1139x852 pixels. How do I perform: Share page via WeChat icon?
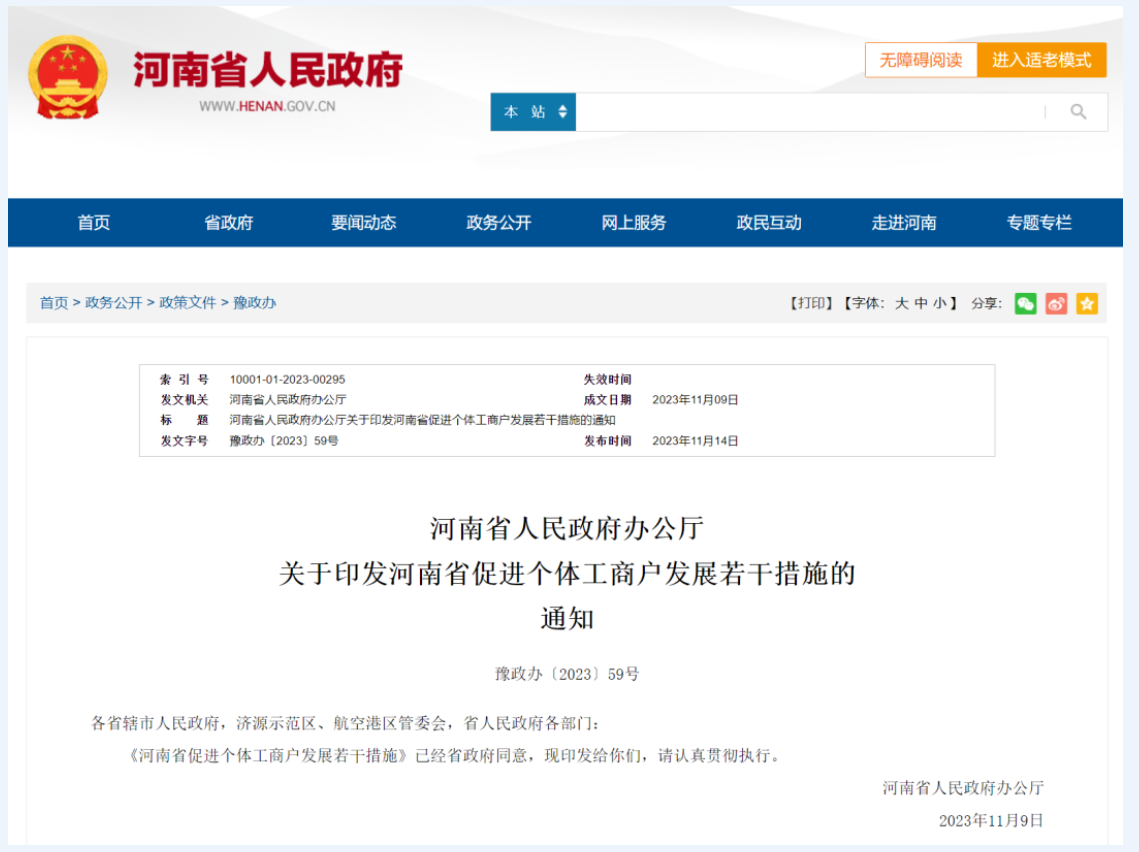pos(1025,303)
